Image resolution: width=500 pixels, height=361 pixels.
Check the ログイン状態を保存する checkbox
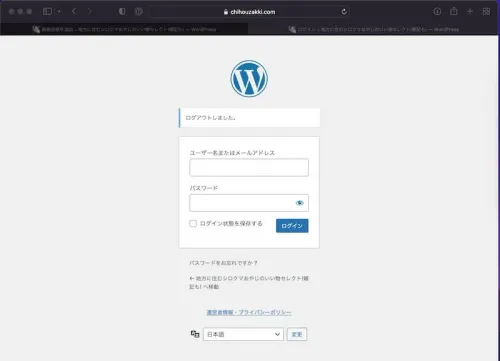193,223
